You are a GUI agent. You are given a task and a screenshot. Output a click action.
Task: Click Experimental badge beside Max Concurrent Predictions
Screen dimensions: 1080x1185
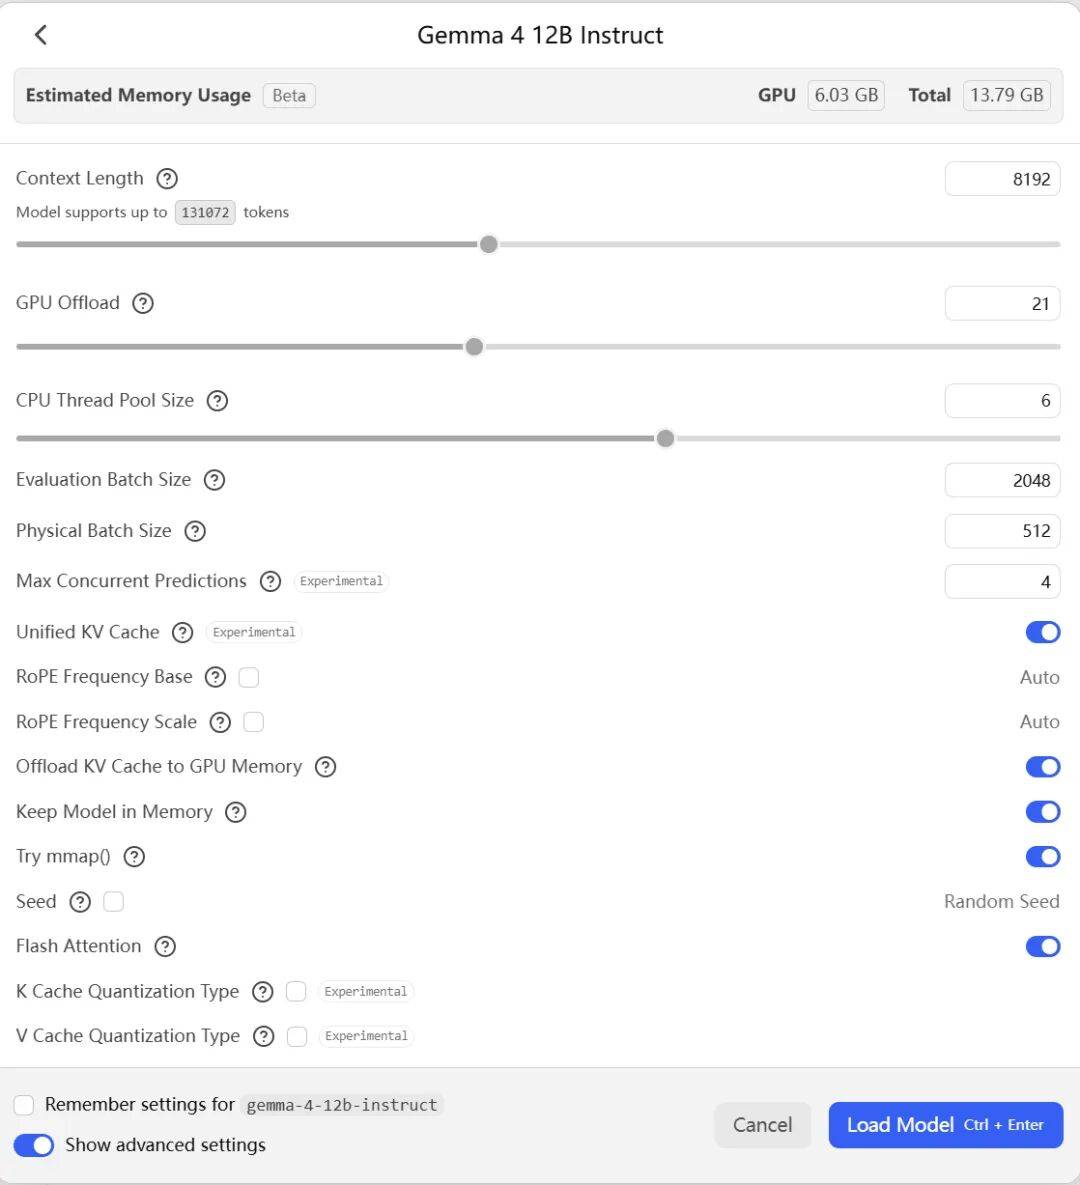[341, 581]
